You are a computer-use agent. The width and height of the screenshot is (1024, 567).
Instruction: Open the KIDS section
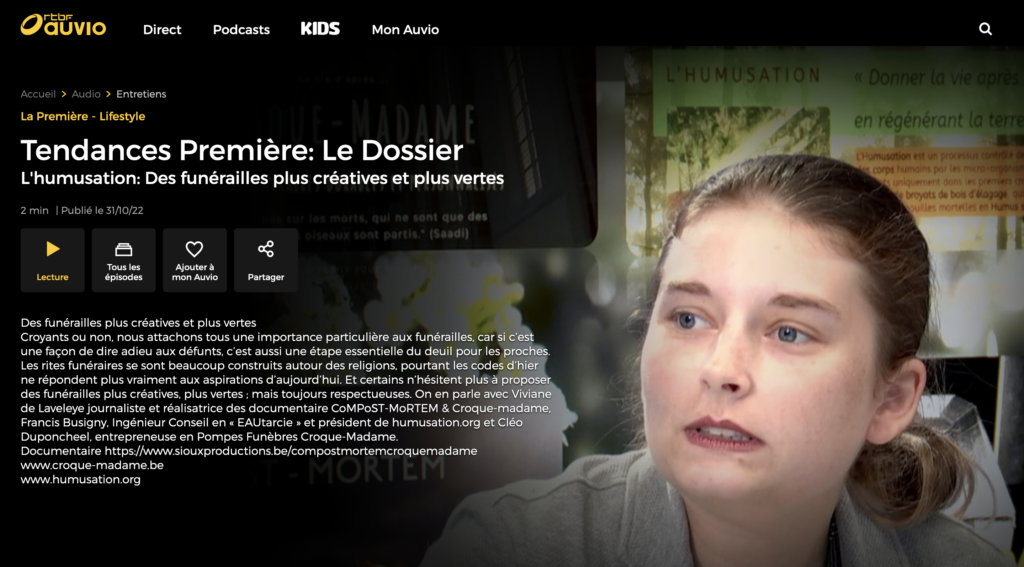pos(320,29)
